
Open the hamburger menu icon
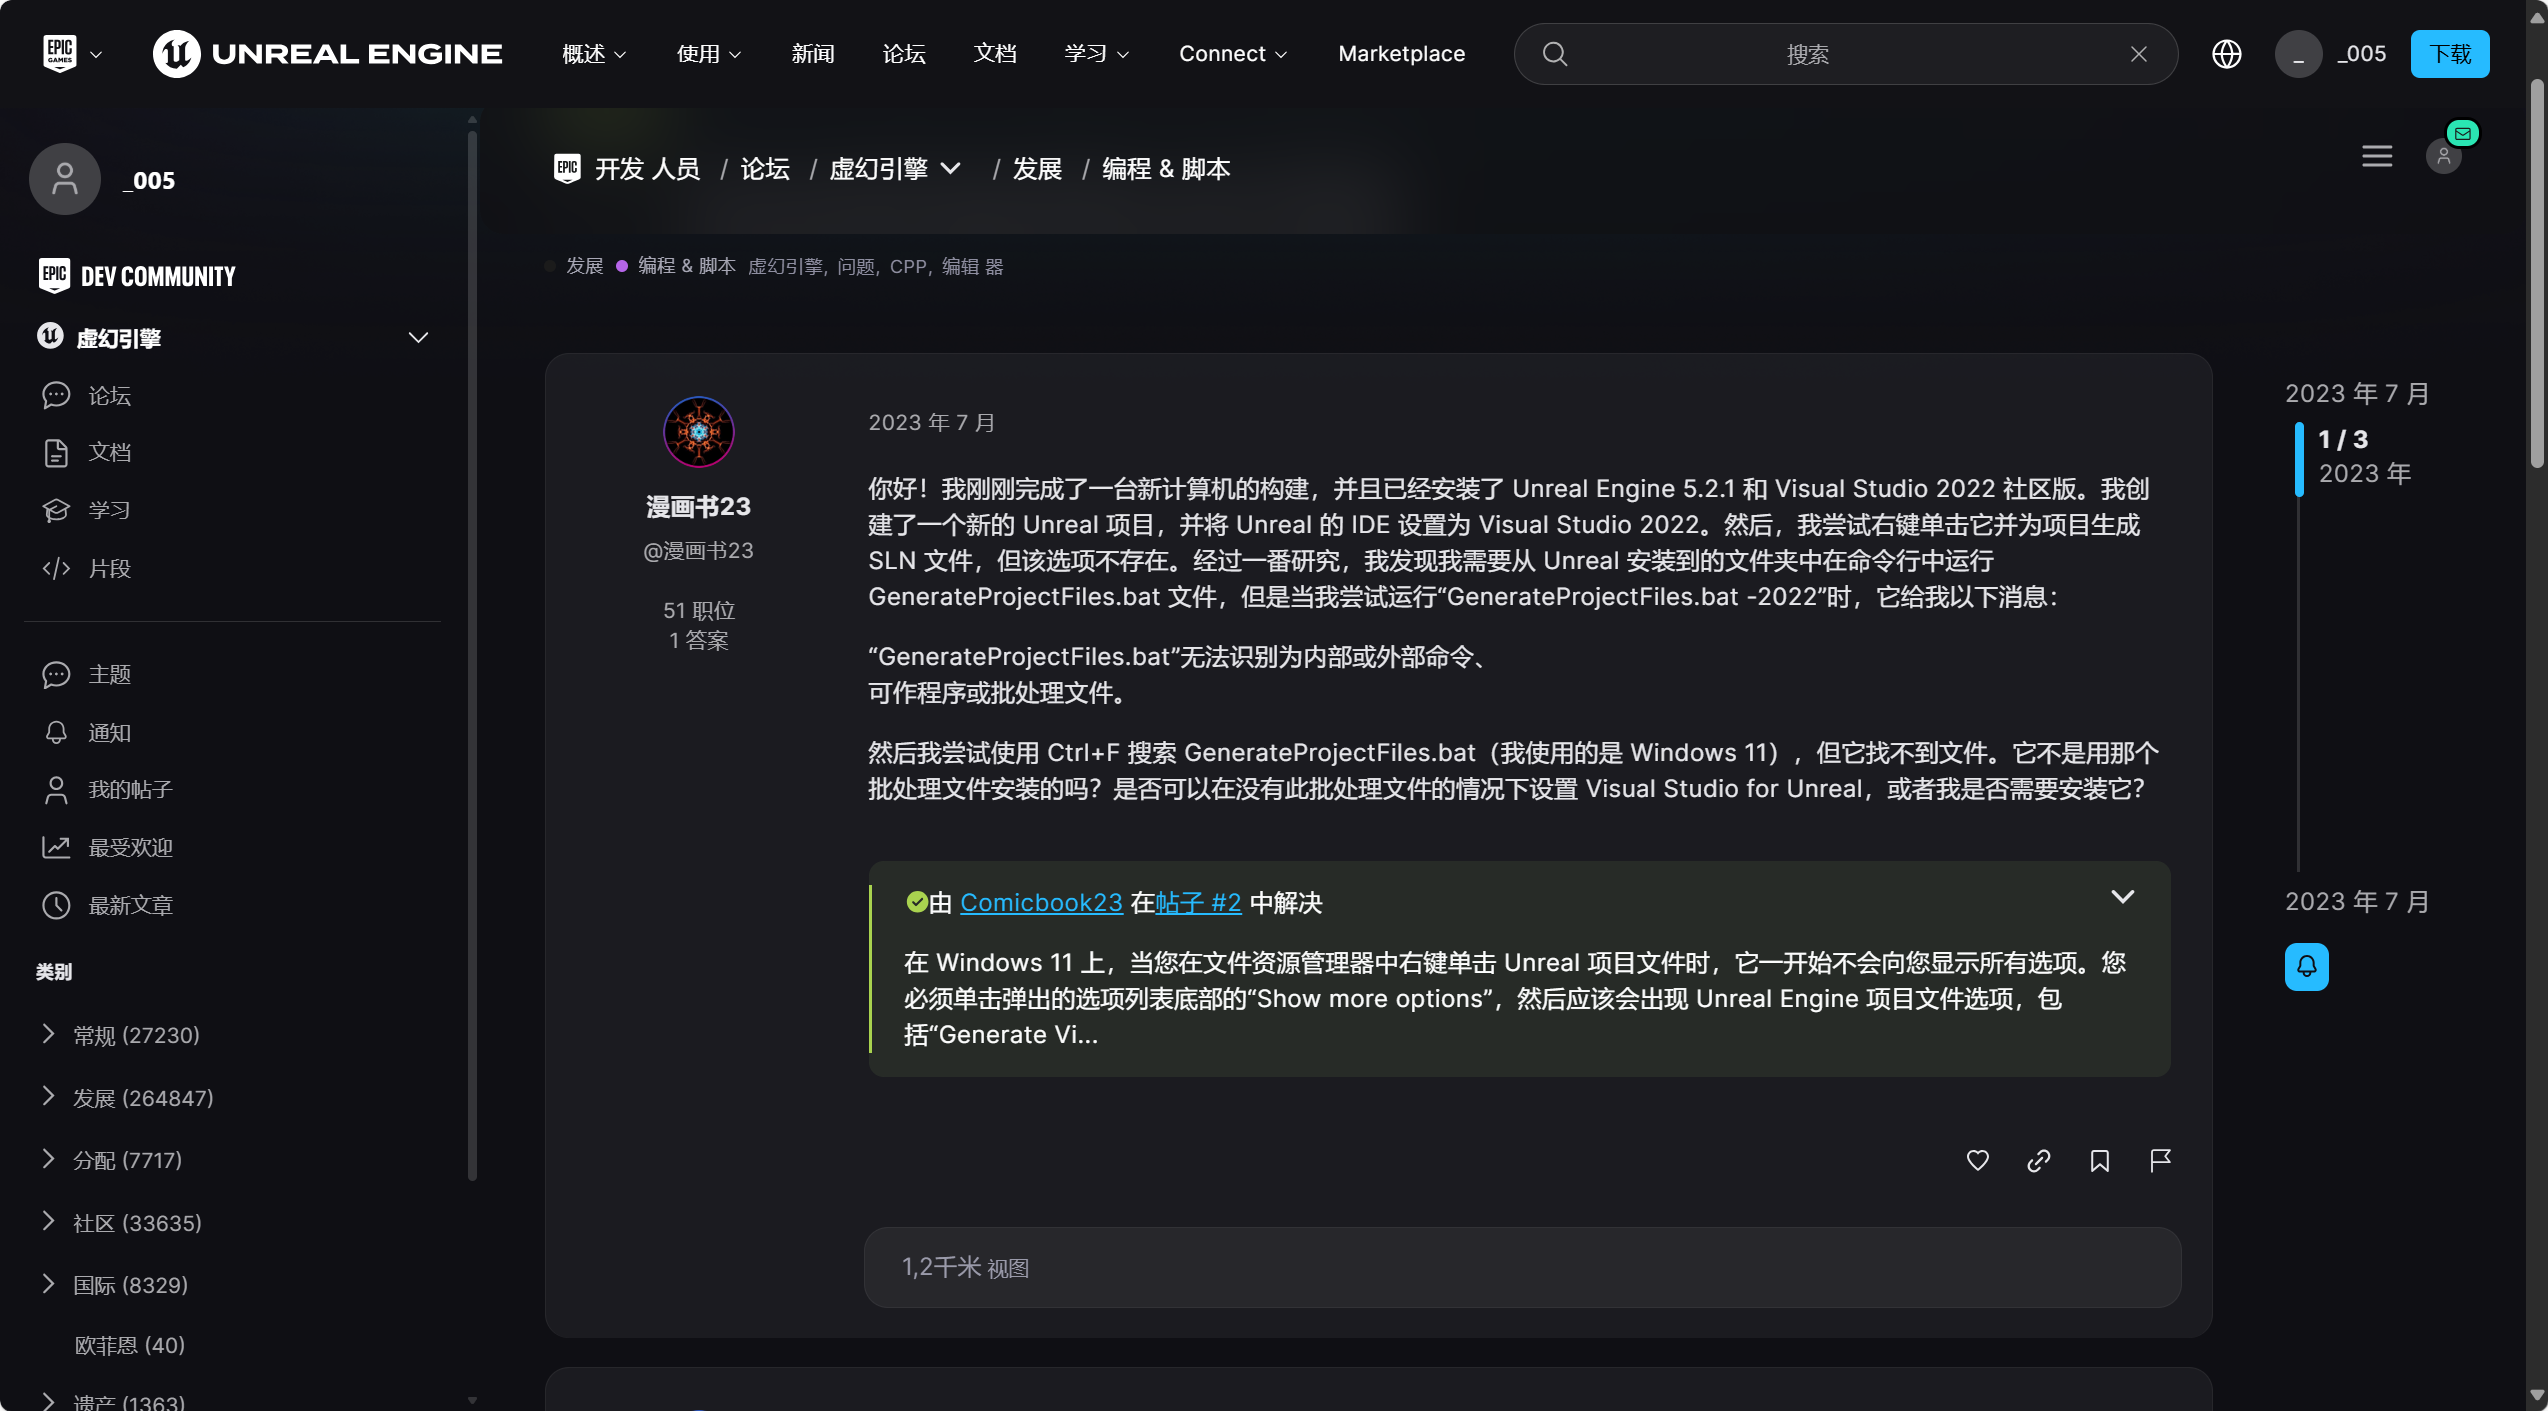(2376, 156)
